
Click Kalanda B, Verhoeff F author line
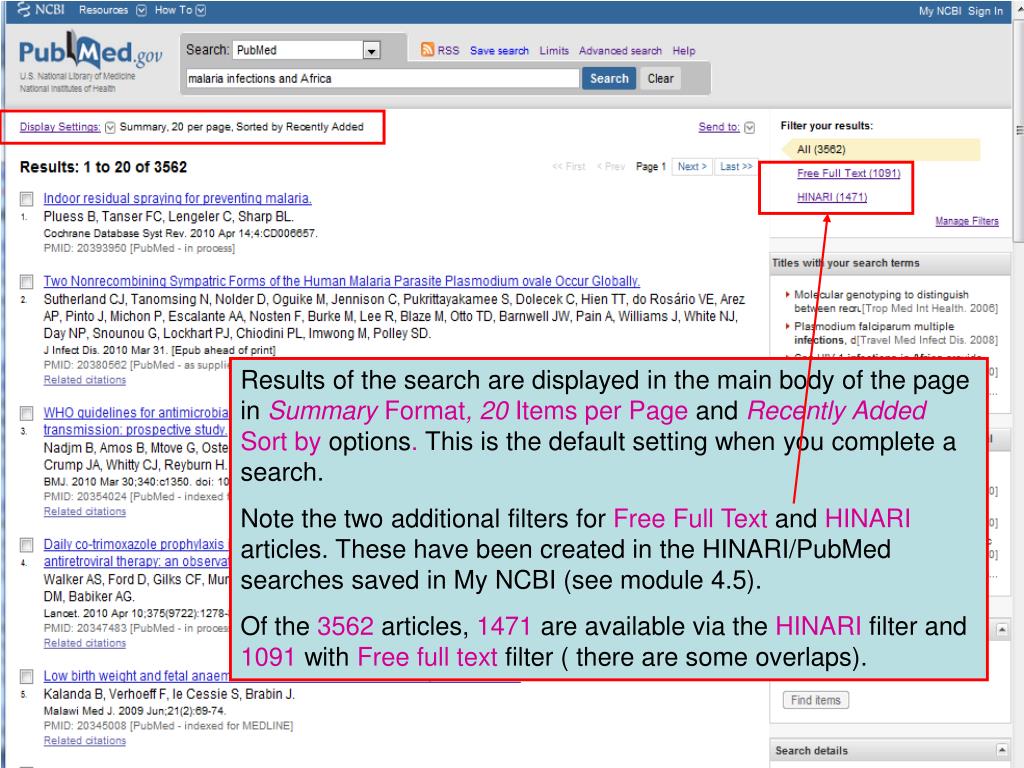(169, 694)
